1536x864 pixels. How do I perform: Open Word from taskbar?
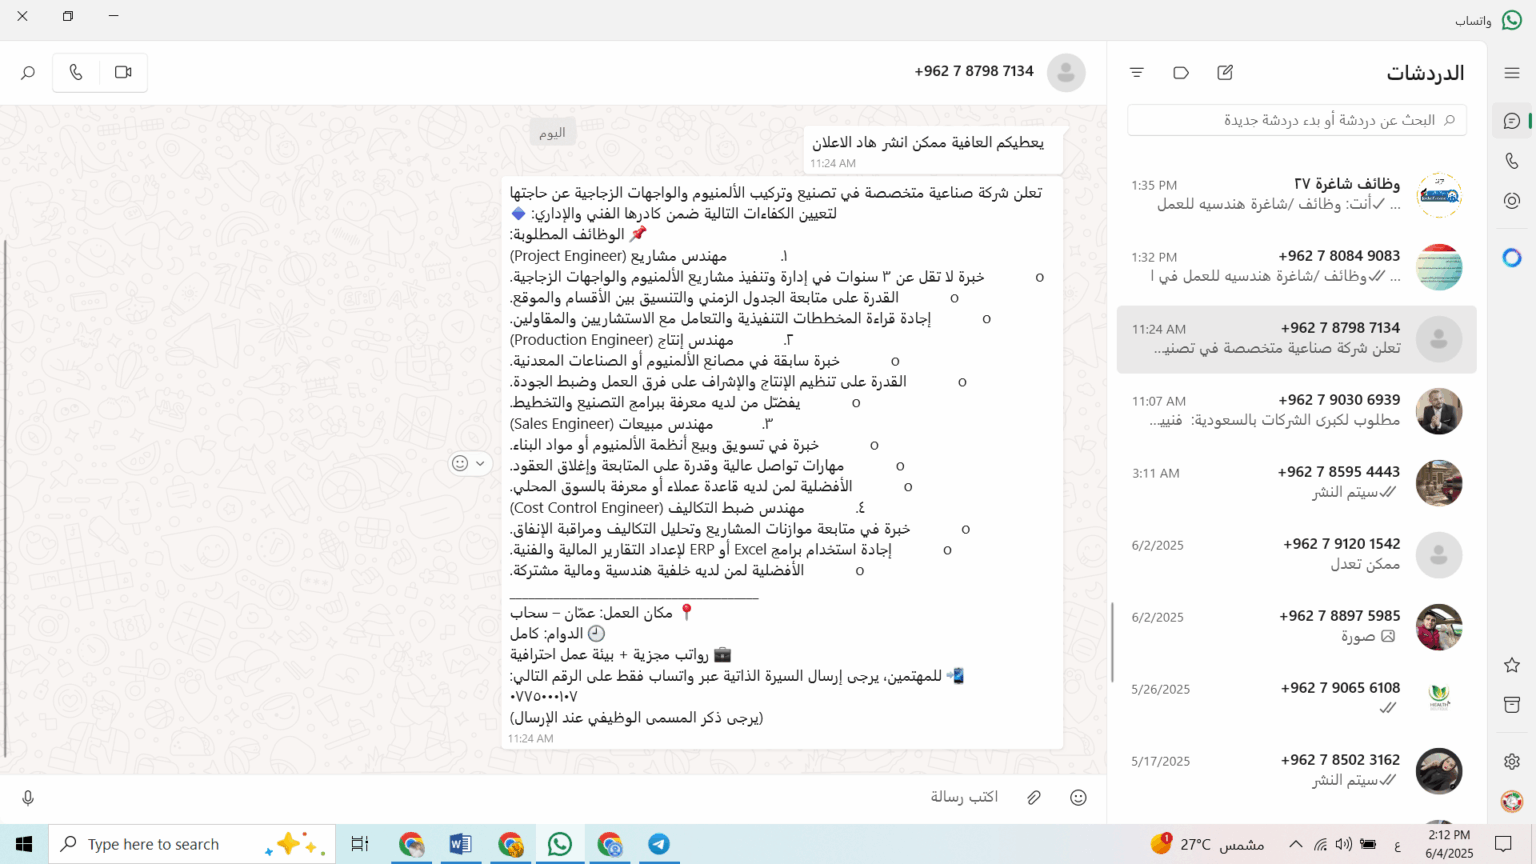tap(460, 844)
